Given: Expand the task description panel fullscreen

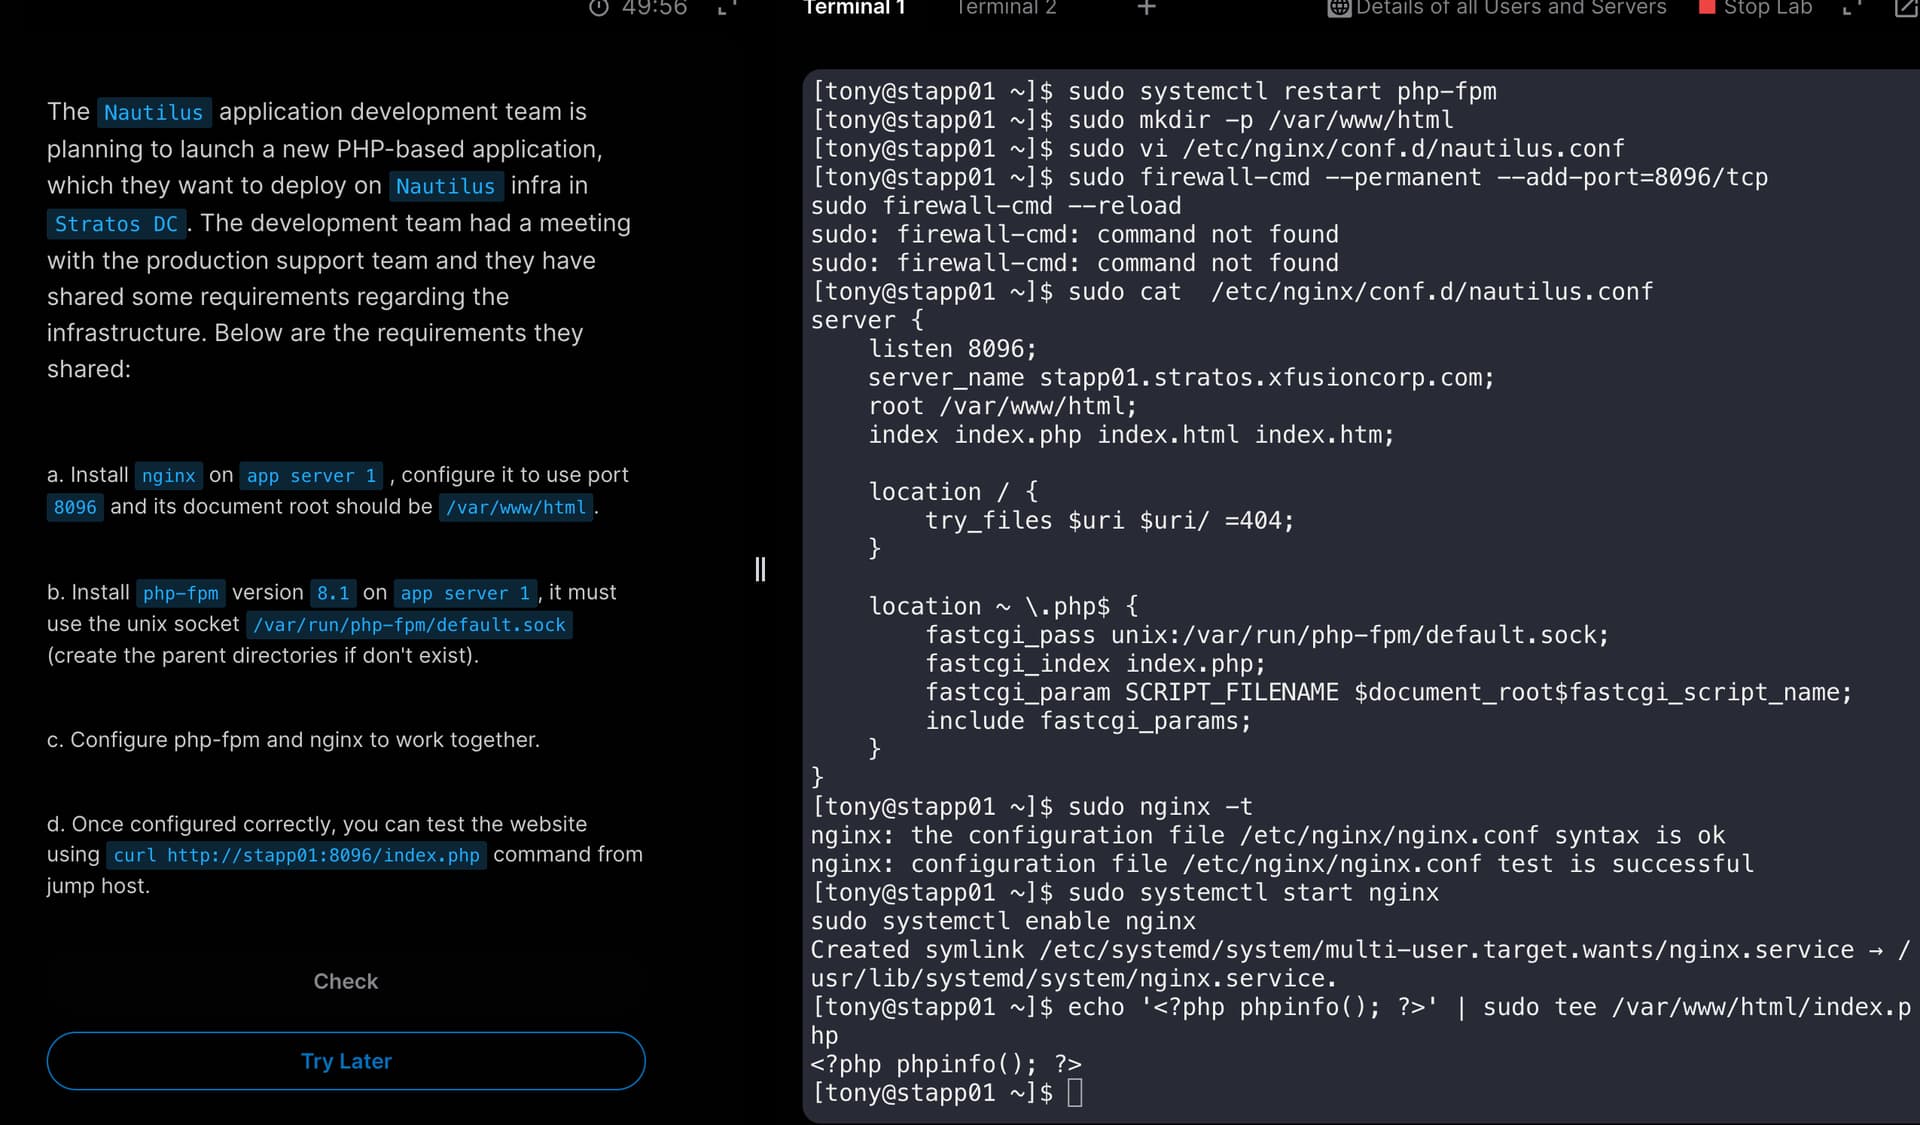Looking at the screenshot, I should click(x=727, y=8).
